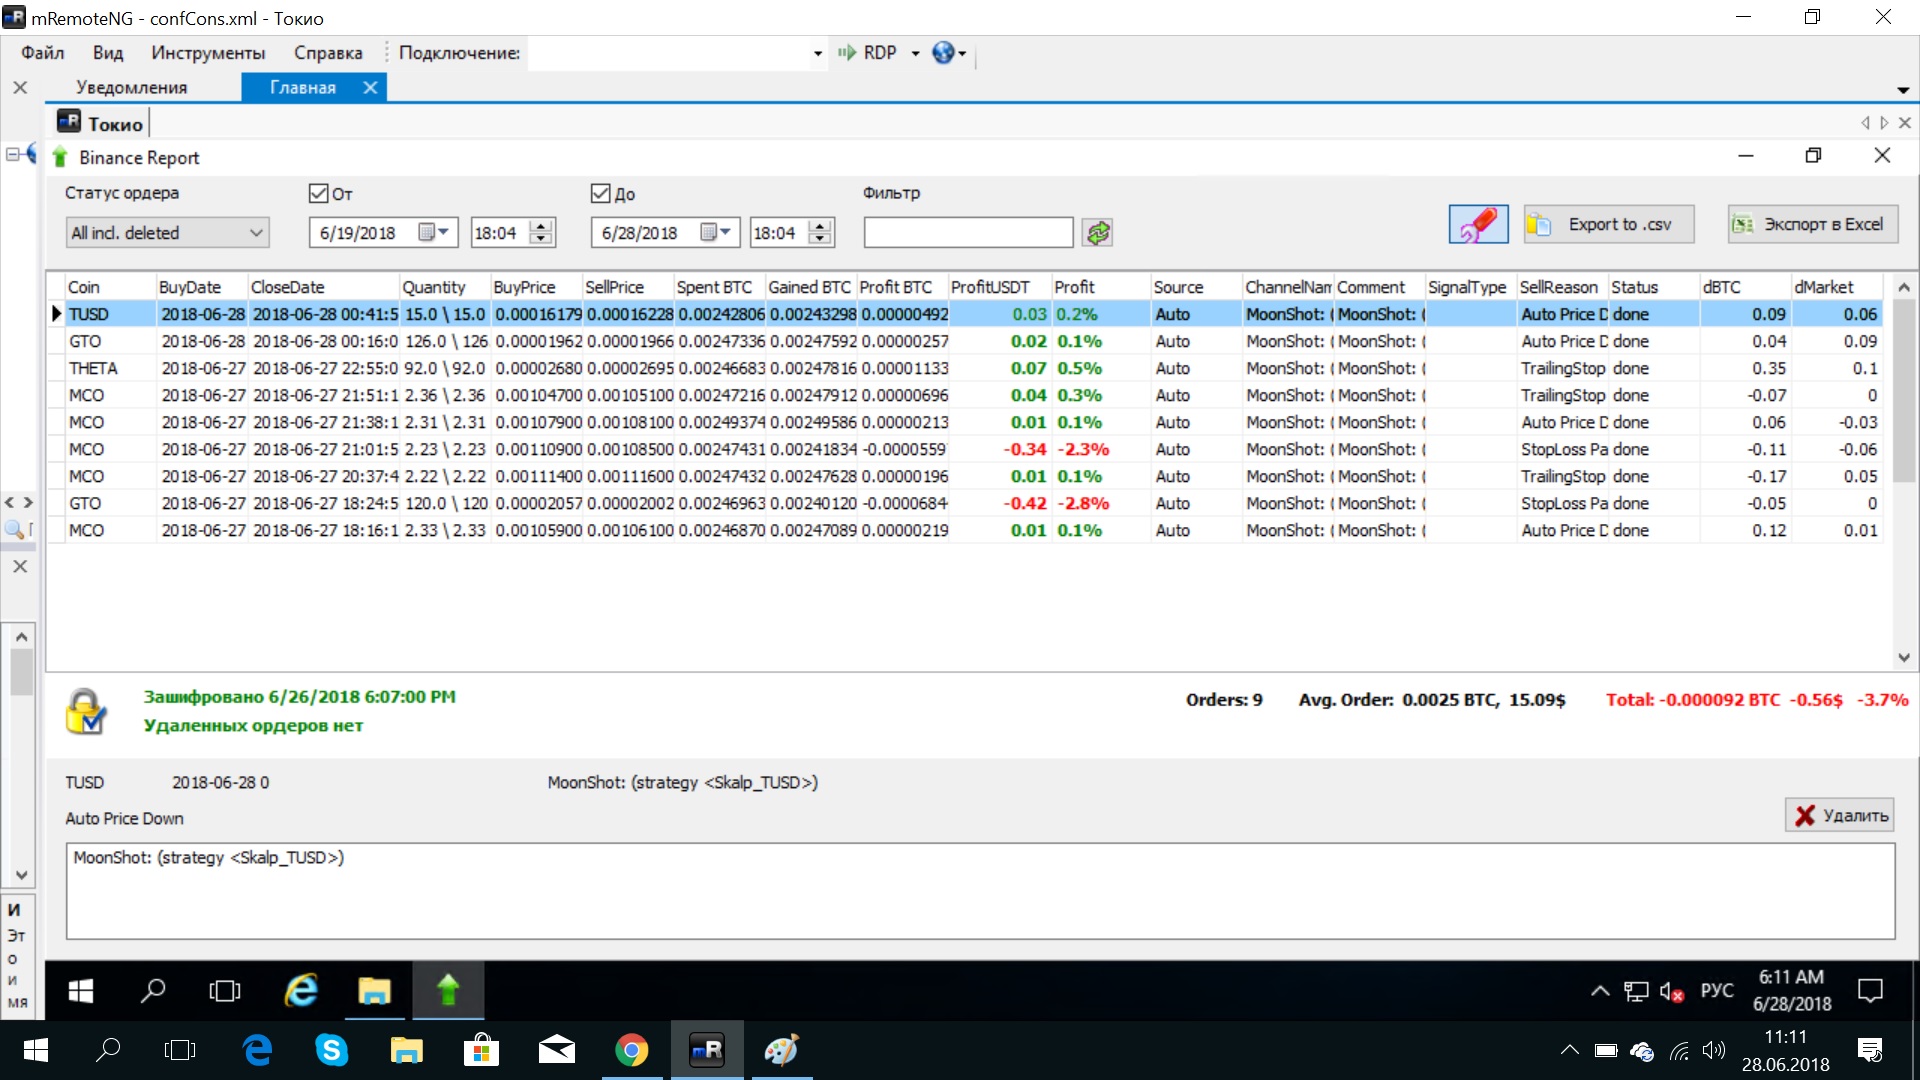The image size is (1920, 1080).
Task: Open Chrome from the local taskbar
Action: point(631,1050)
